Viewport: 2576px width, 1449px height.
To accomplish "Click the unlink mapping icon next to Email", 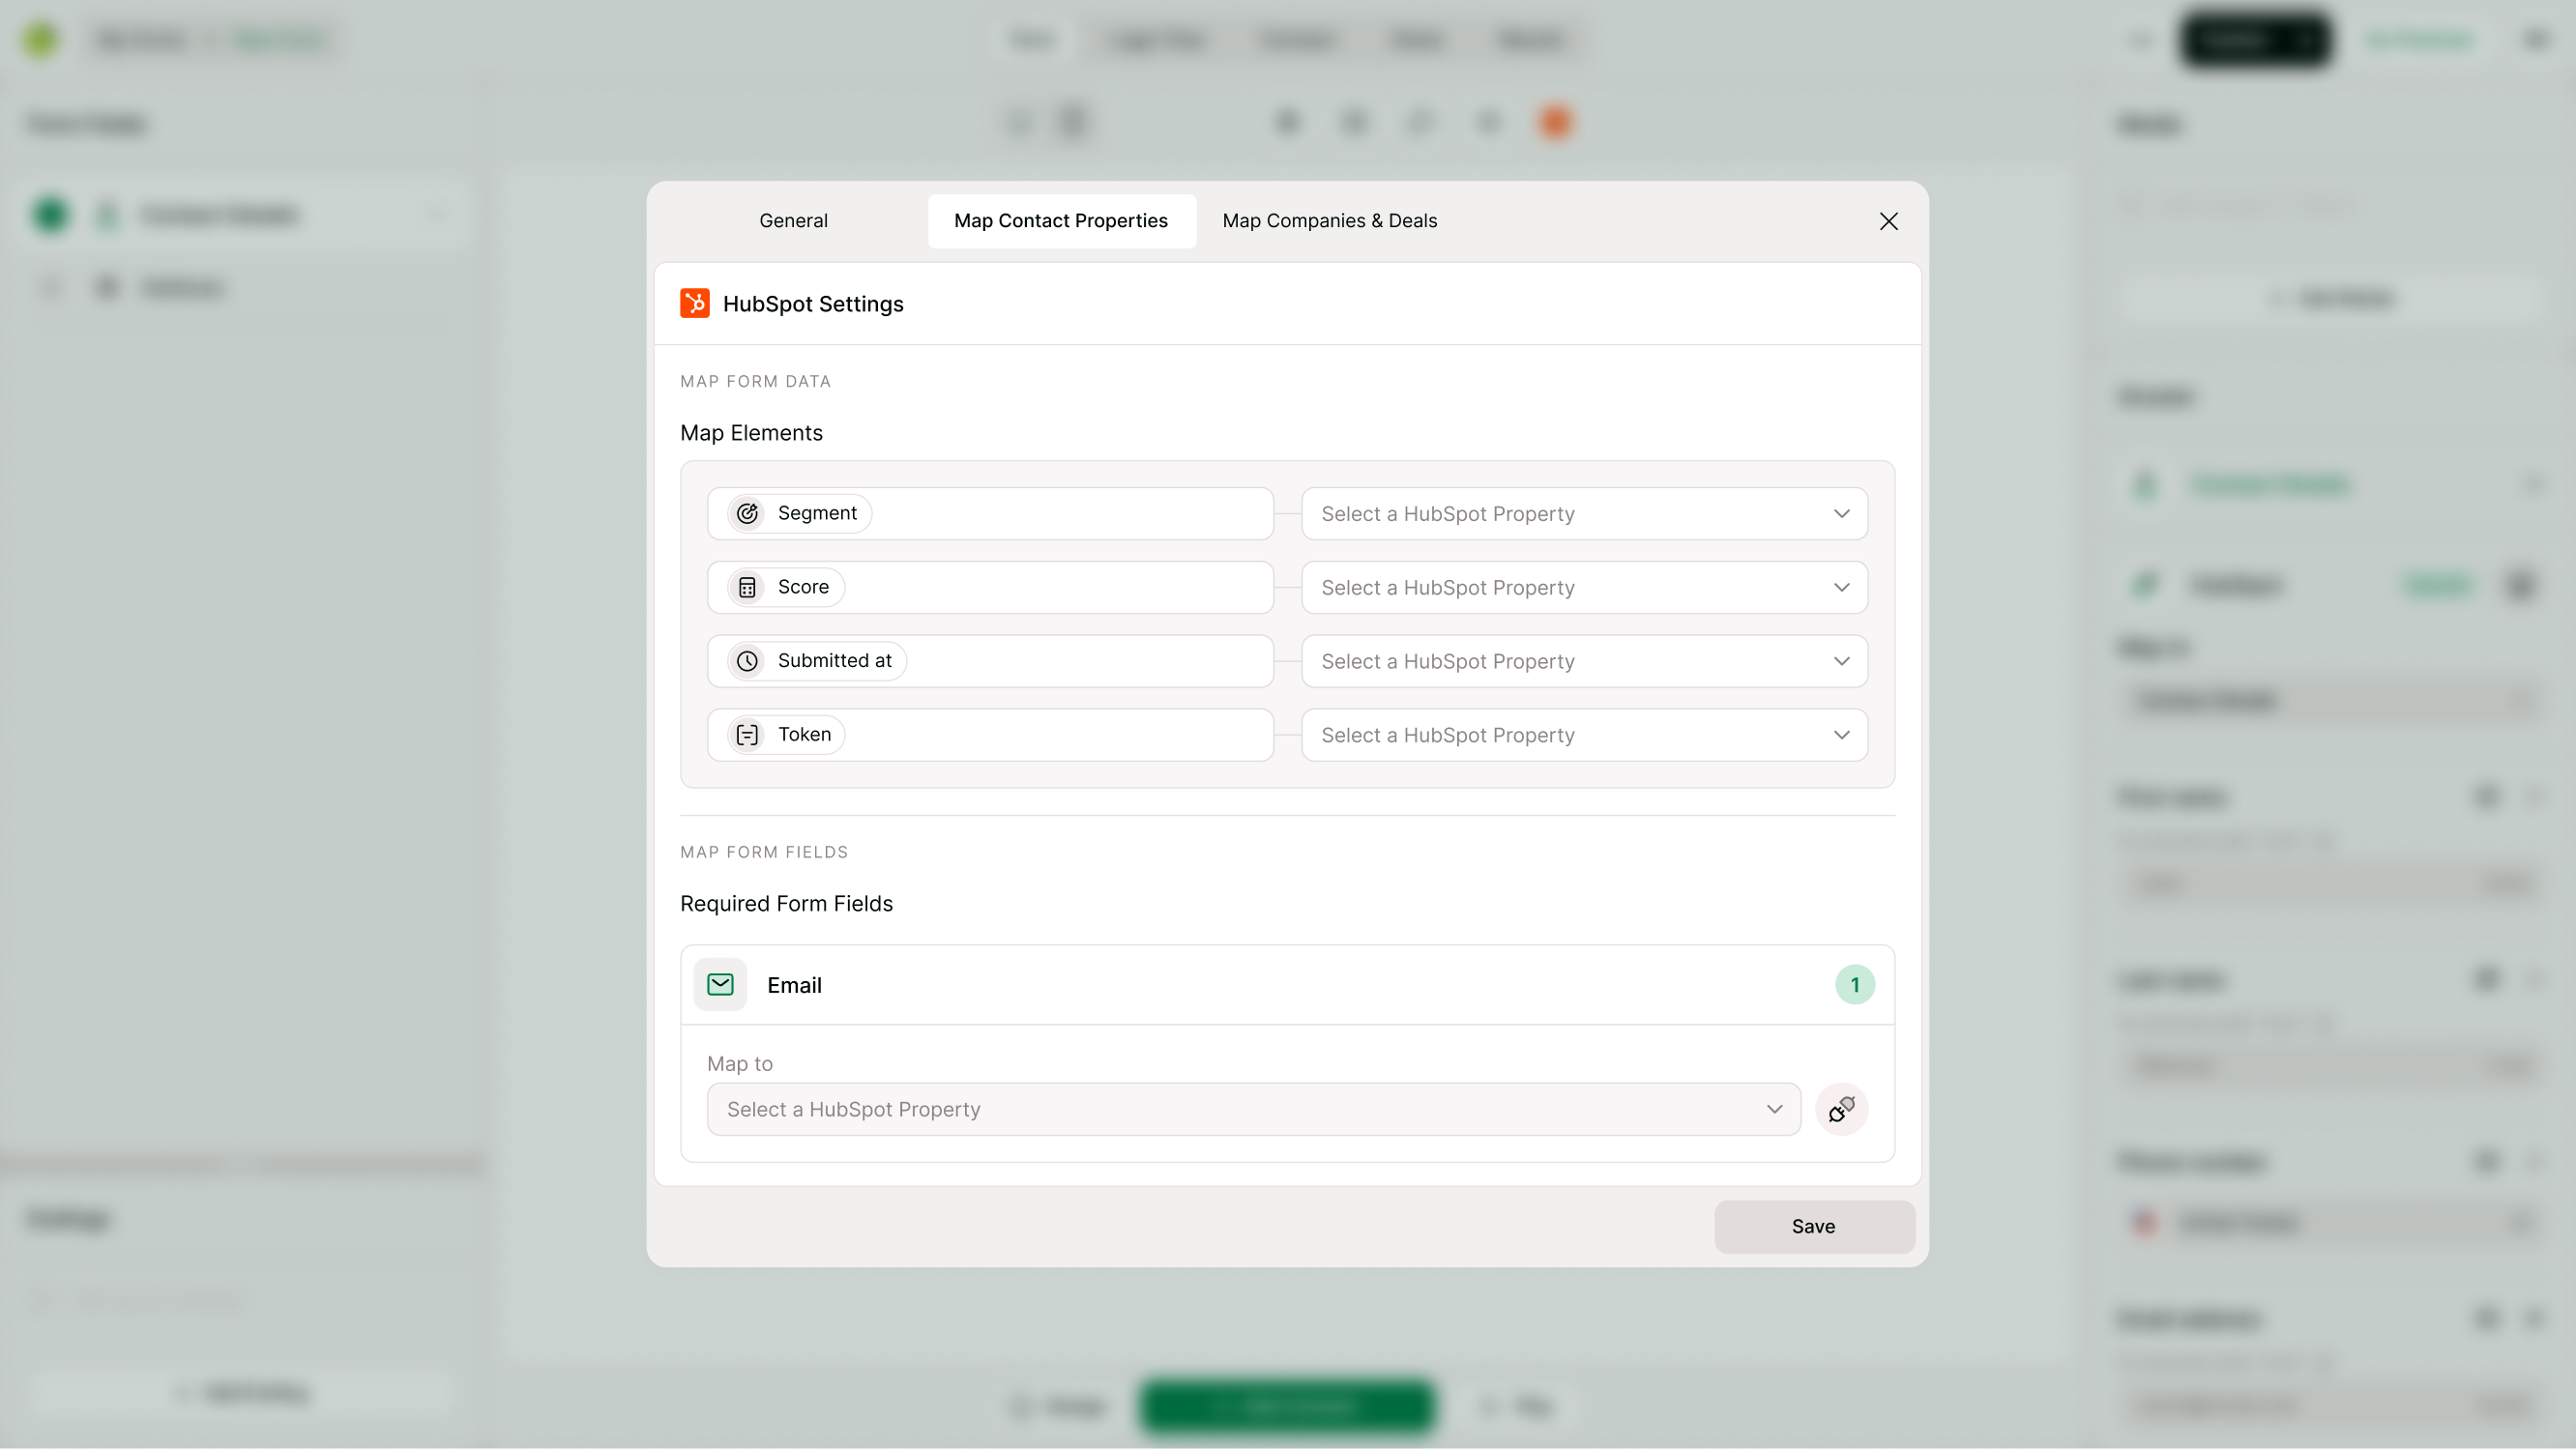I will coord(1841,1109).
